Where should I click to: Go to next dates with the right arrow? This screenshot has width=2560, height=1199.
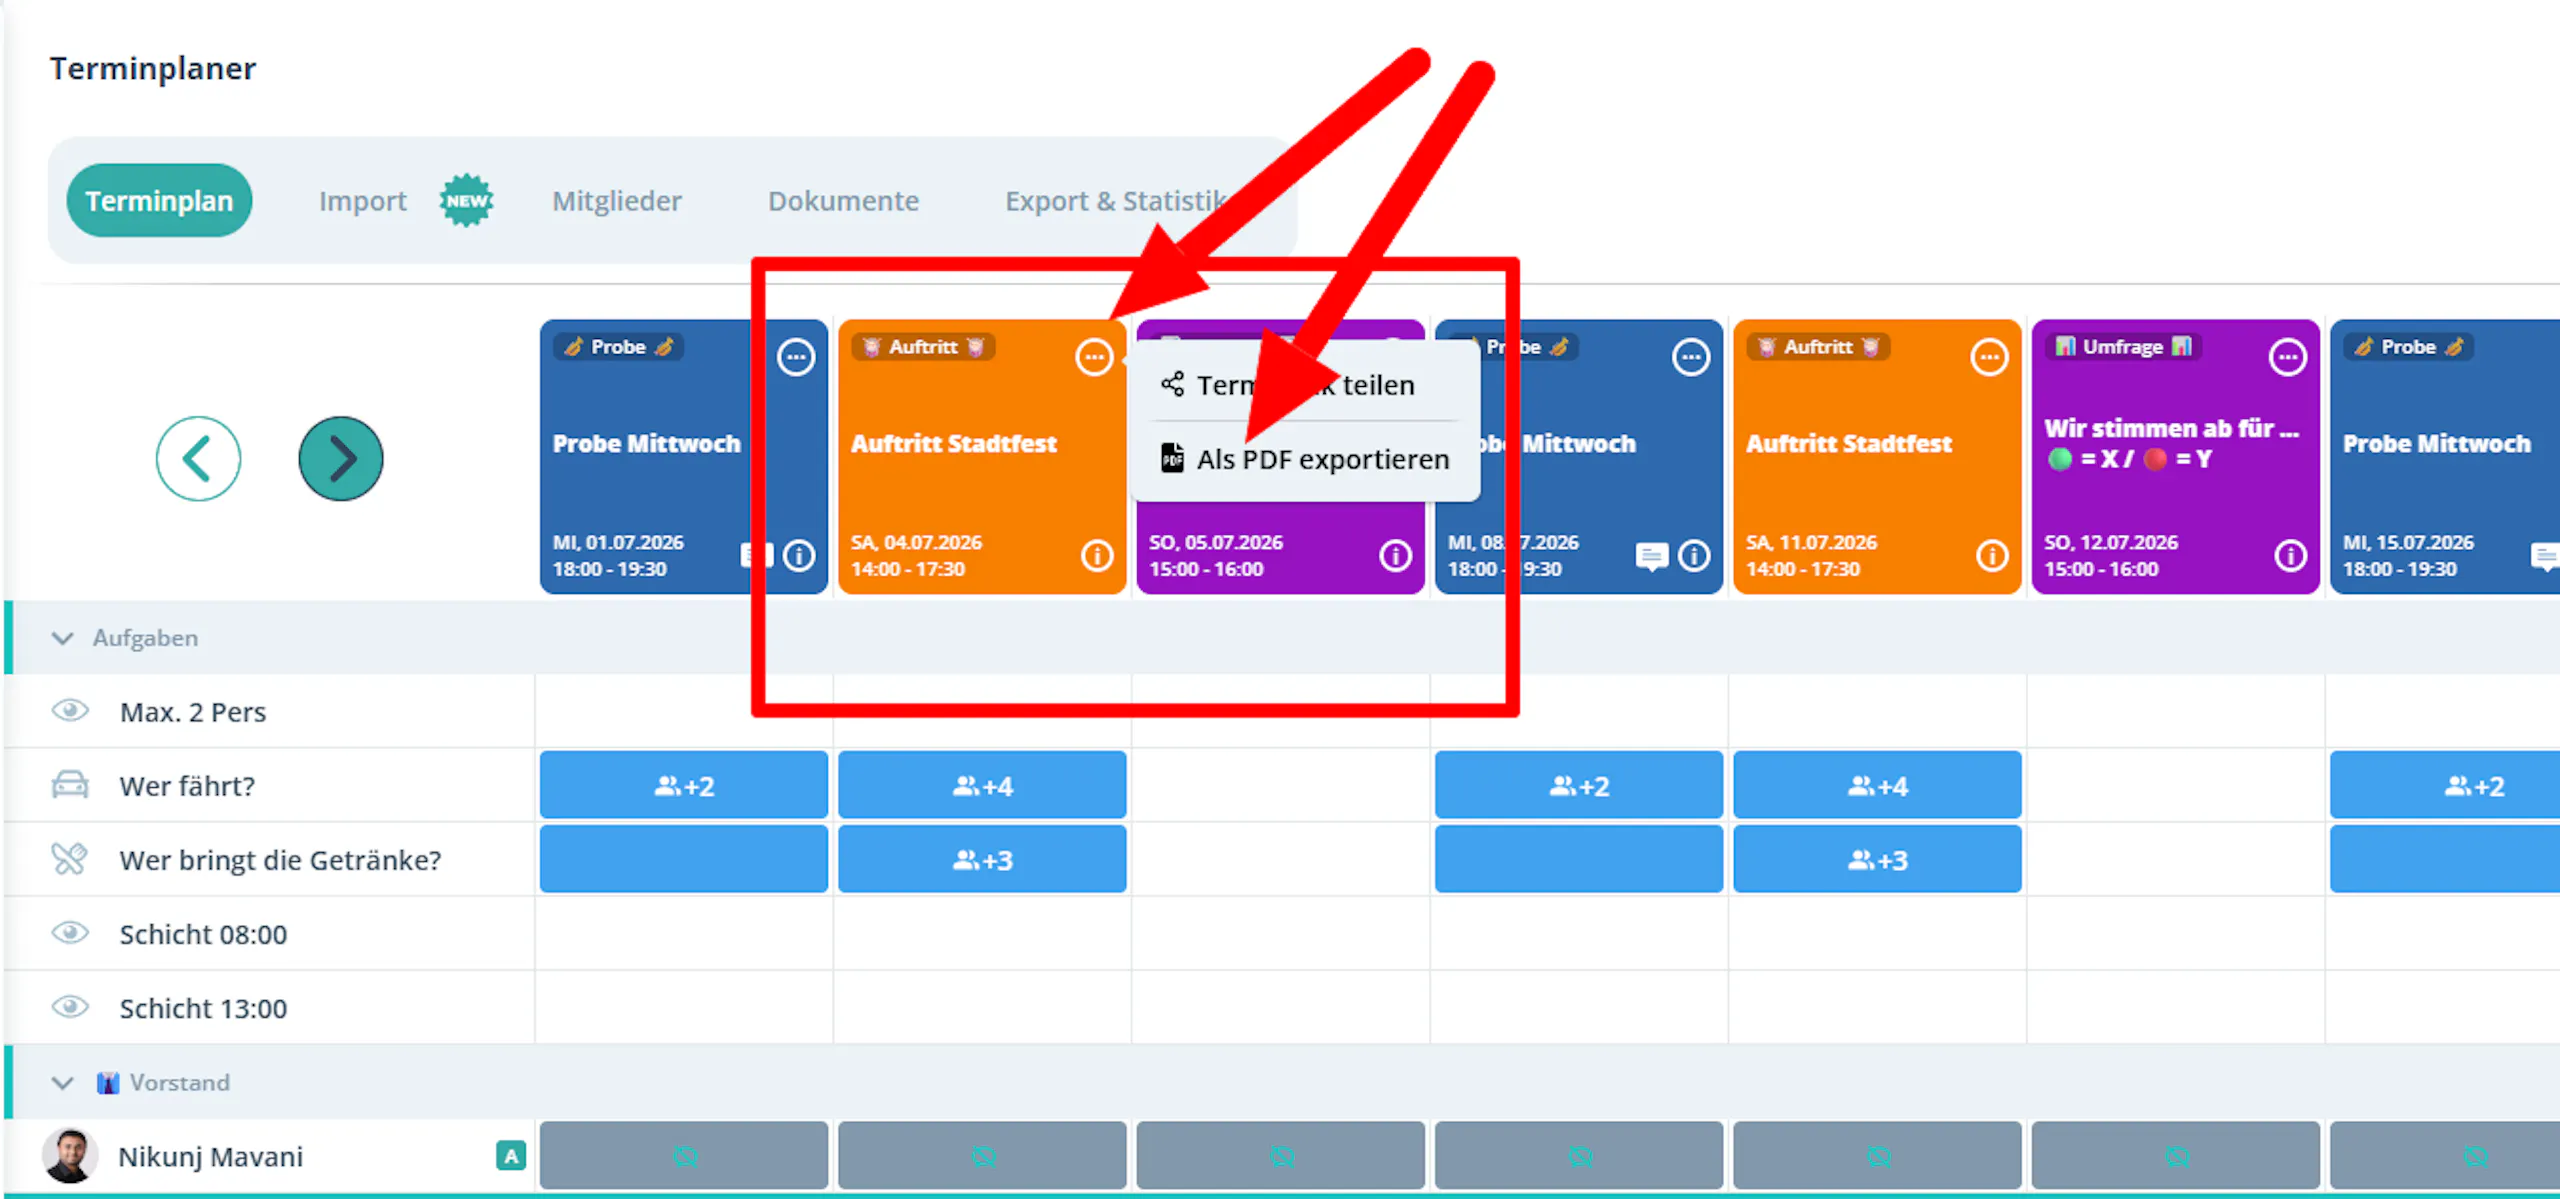click(x=341, y=459)
